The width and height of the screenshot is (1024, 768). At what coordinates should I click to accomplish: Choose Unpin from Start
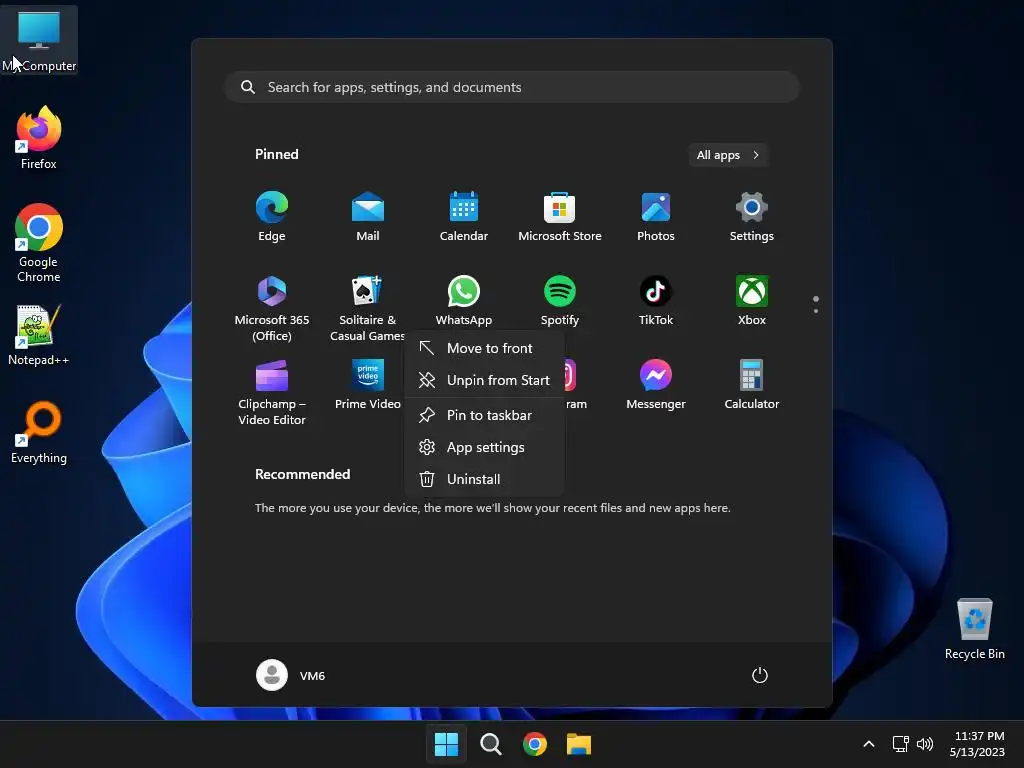pos(484,380)
